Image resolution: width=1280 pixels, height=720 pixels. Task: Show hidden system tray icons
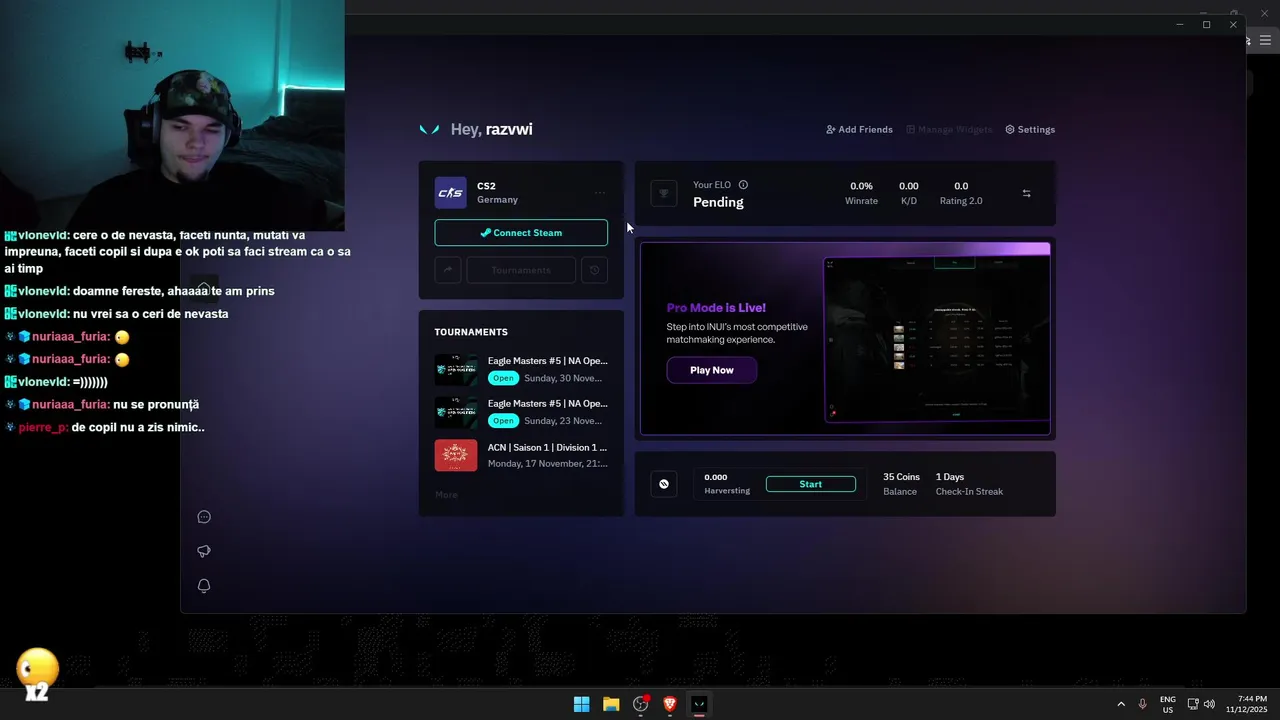tap(1121, 704)
